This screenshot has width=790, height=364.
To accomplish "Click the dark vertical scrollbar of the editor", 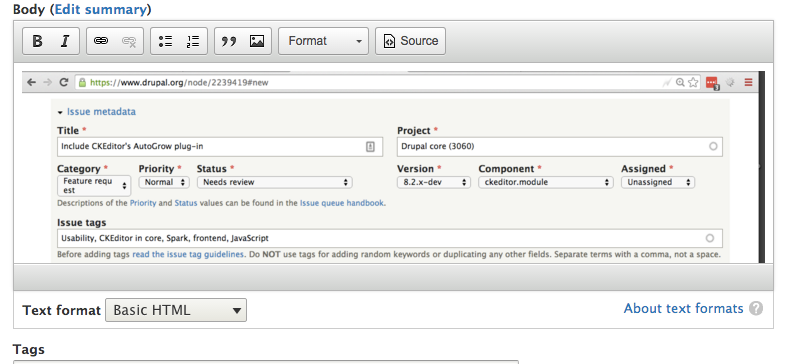I will pos(762,167).
